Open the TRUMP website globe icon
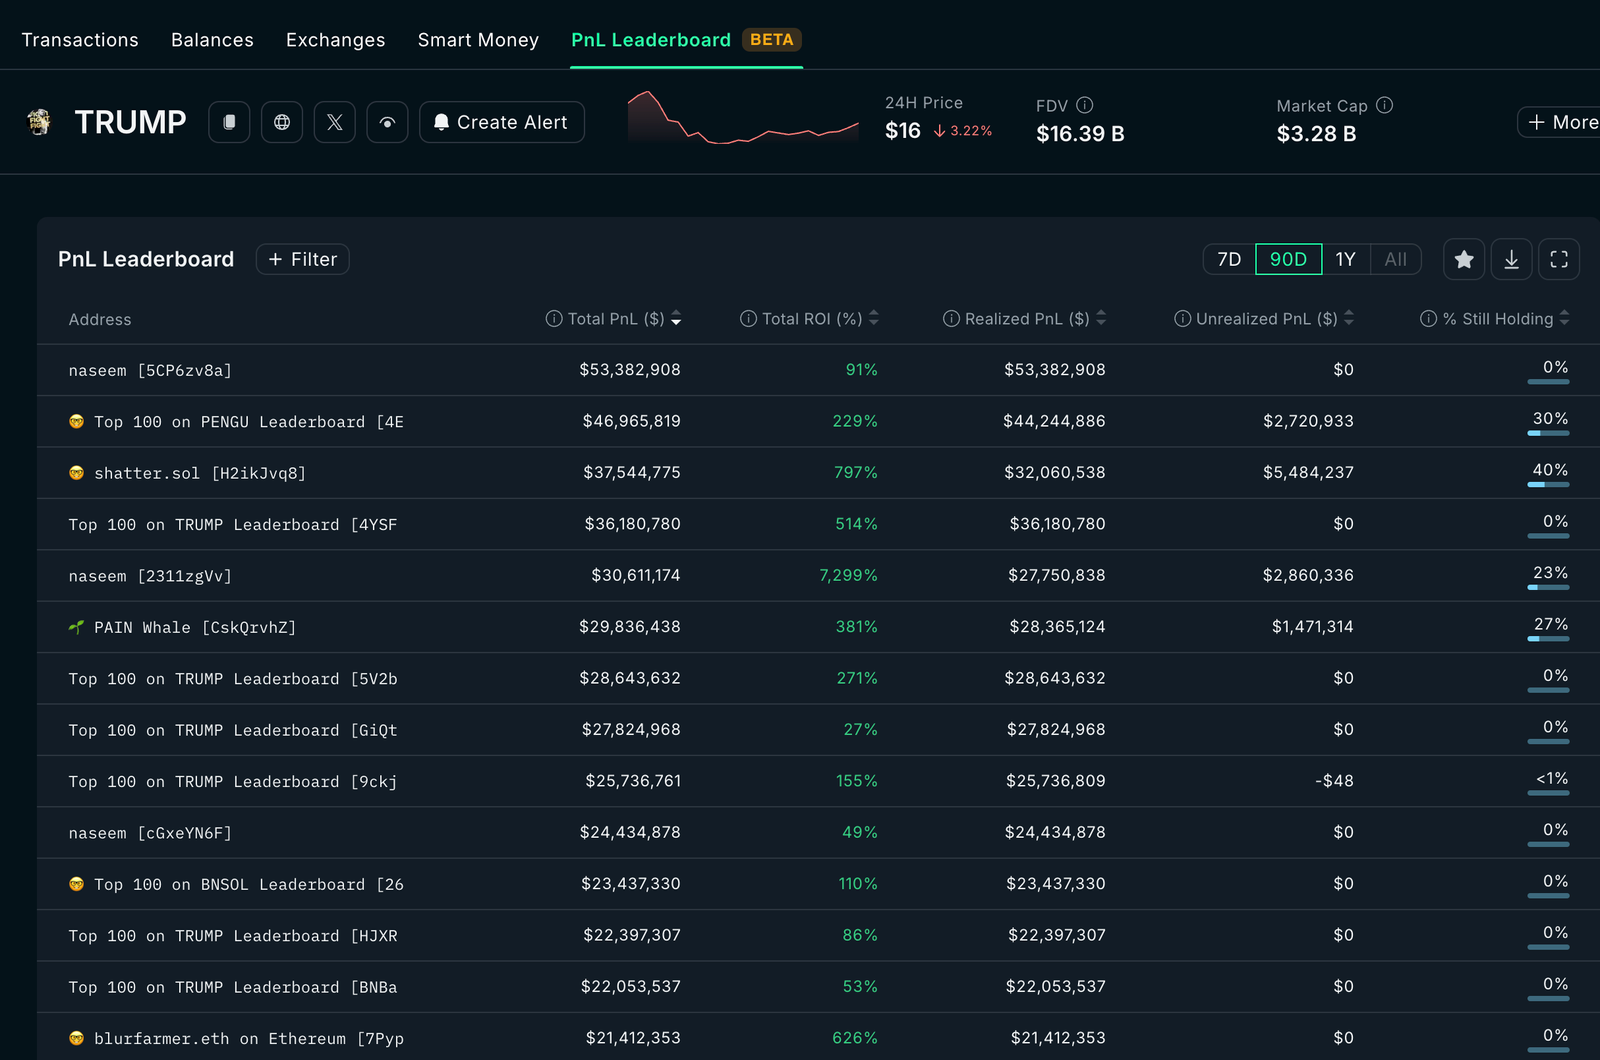 (282, 122)
